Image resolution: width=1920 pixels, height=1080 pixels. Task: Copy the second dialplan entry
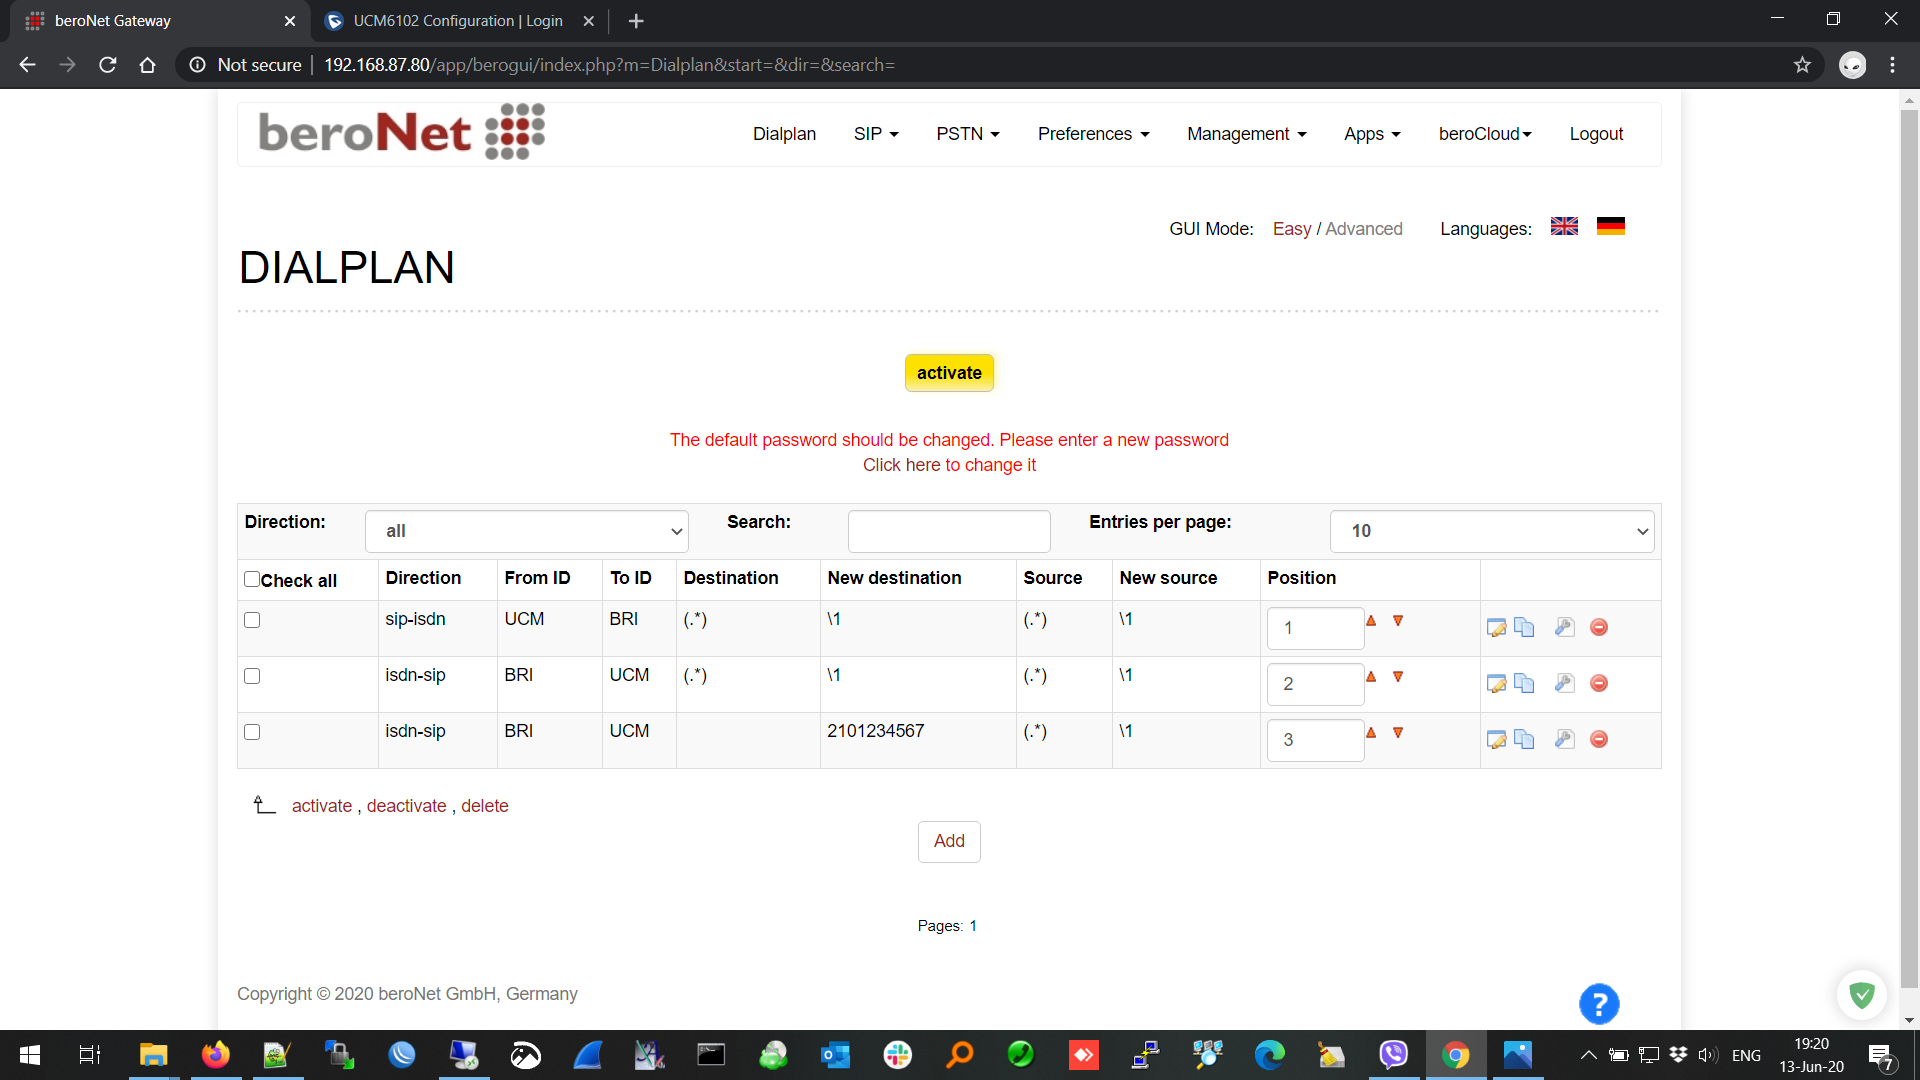point(1524,684)
